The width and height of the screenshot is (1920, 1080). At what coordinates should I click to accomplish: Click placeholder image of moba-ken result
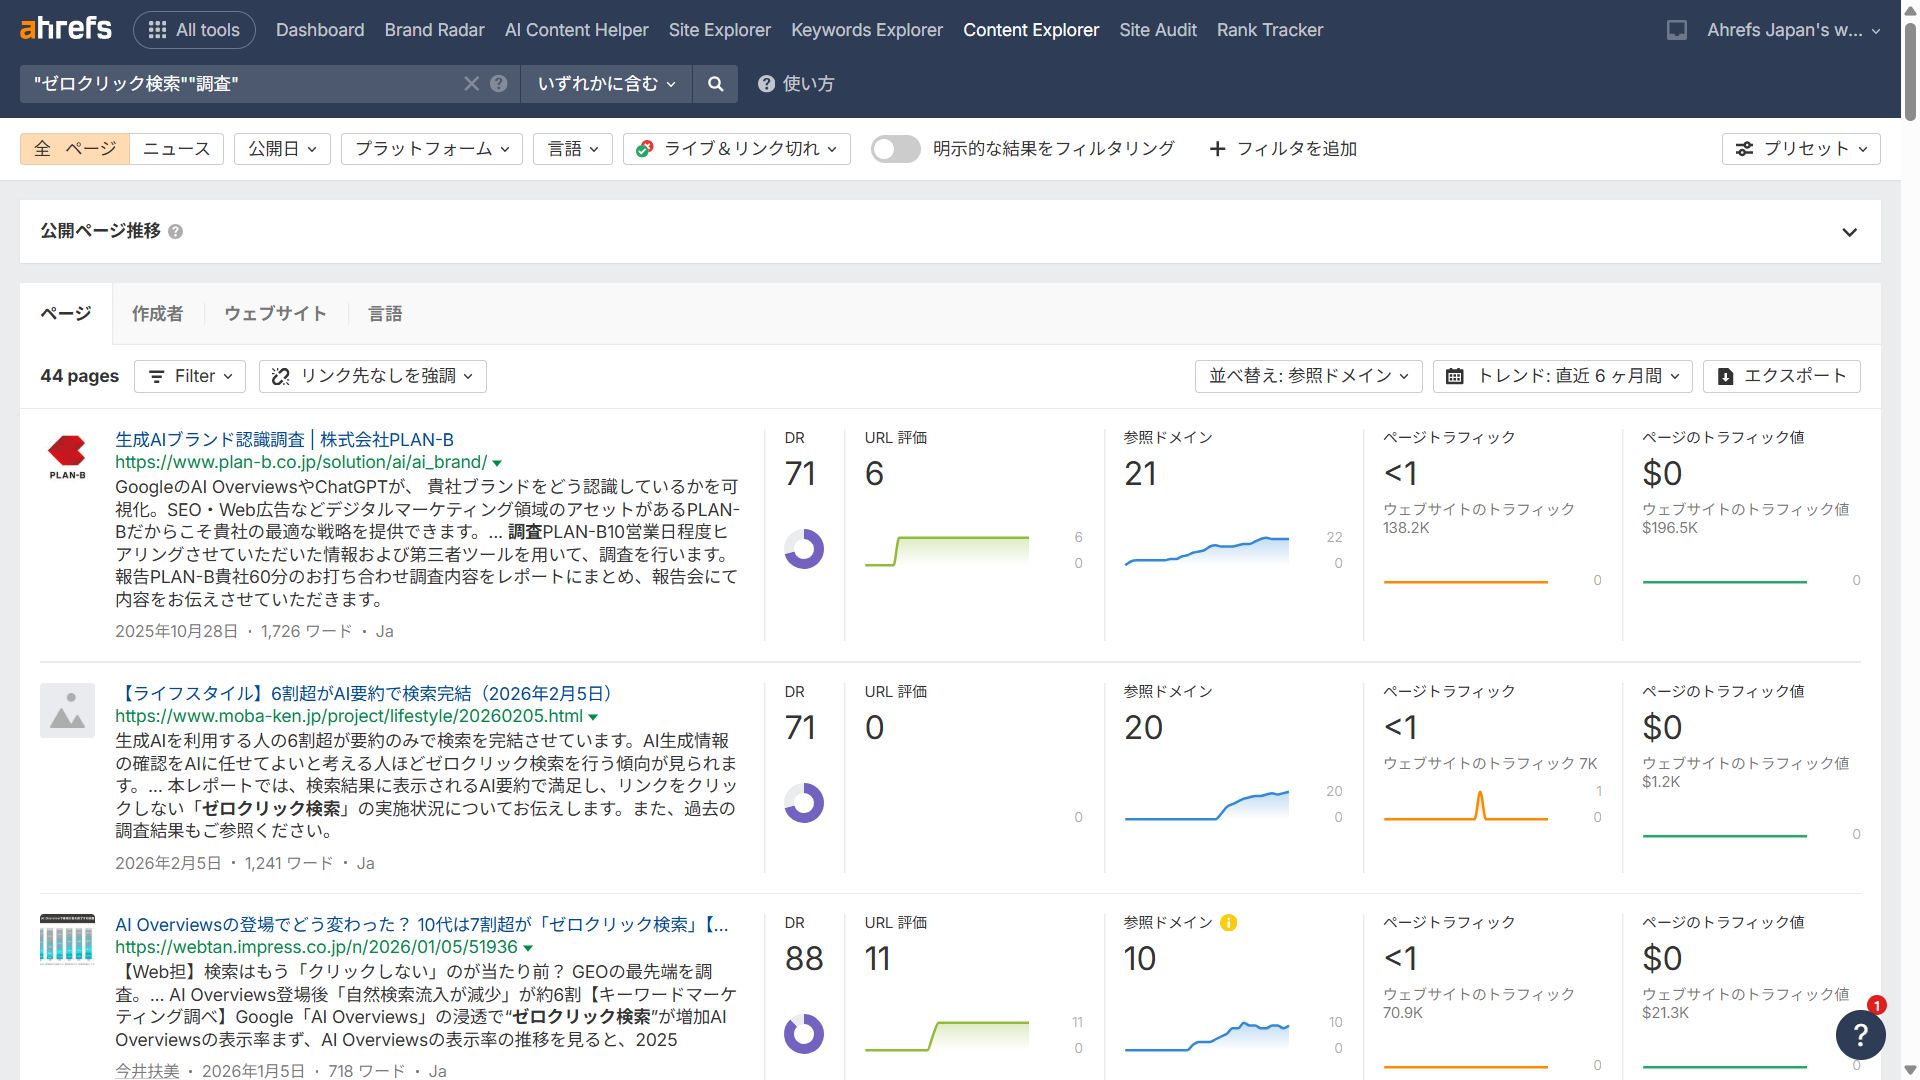pos(67,711)
